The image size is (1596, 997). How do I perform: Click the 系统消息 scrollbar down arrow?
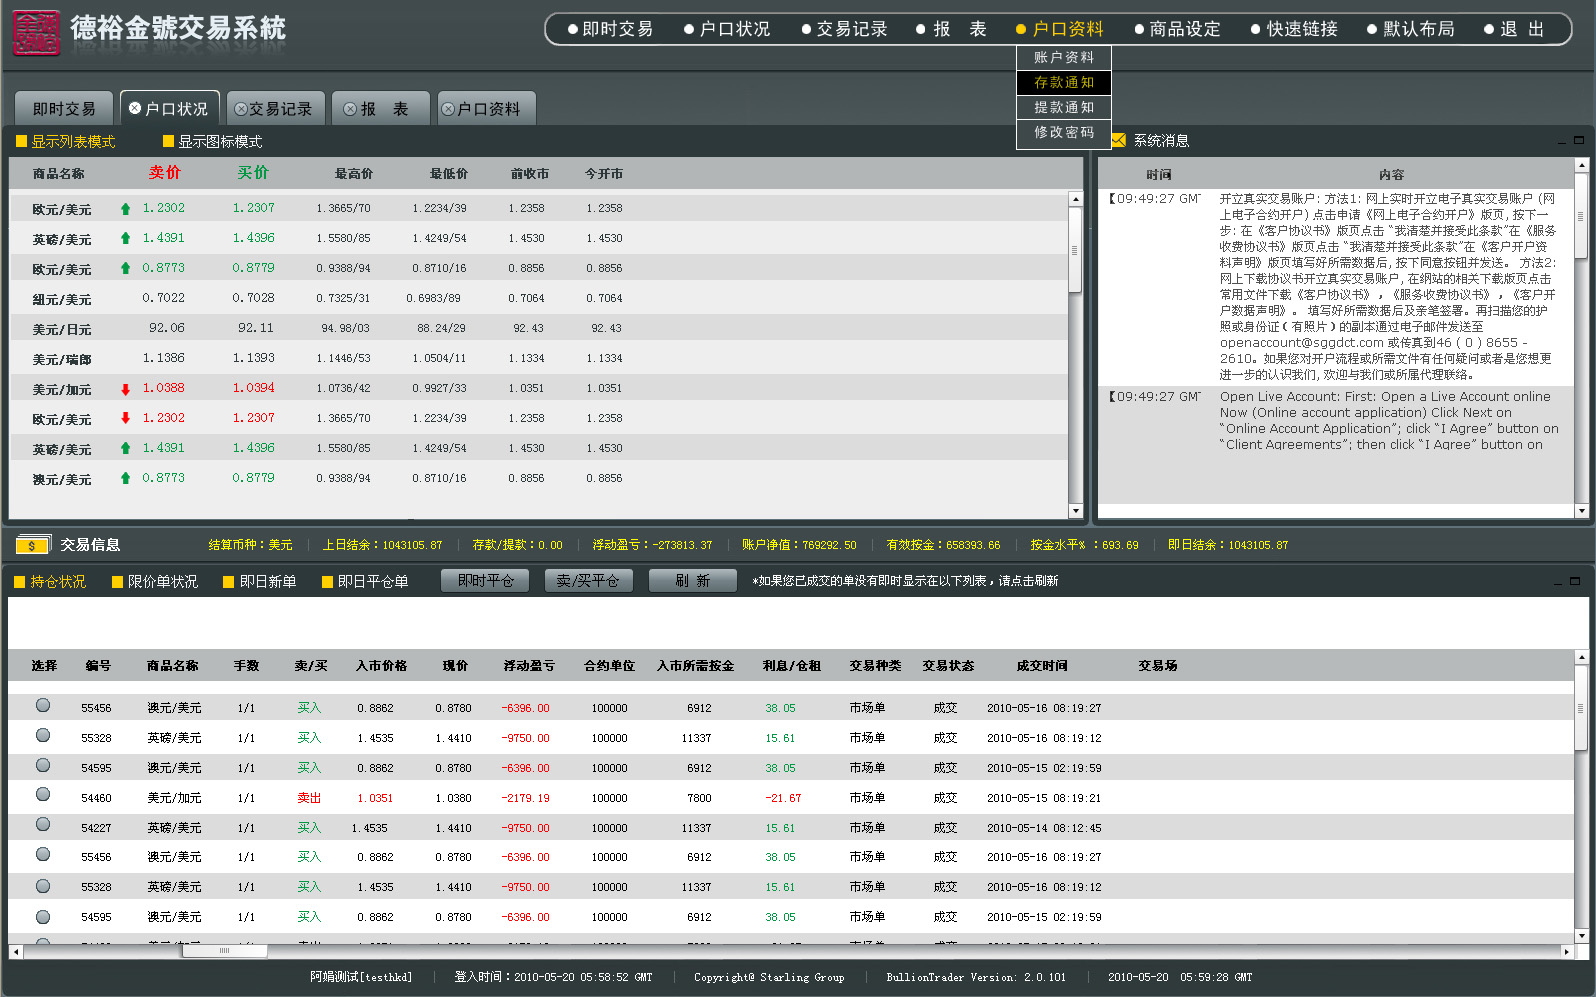pos(1581,511)
